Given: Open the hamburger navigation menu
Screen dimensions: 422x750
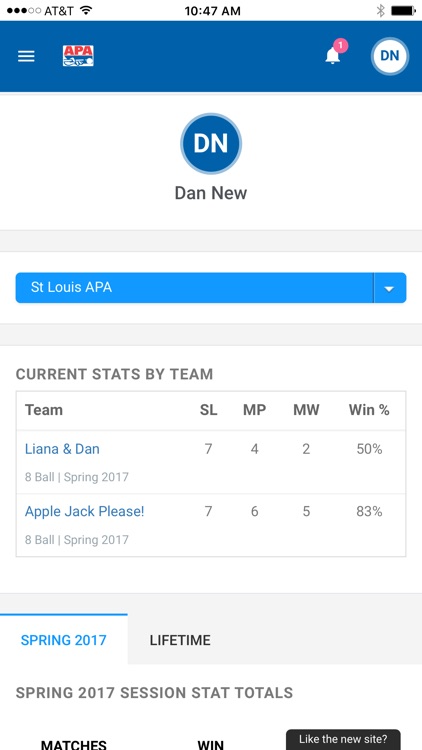Looking at the screenshot, I should (x=26, y=56).
